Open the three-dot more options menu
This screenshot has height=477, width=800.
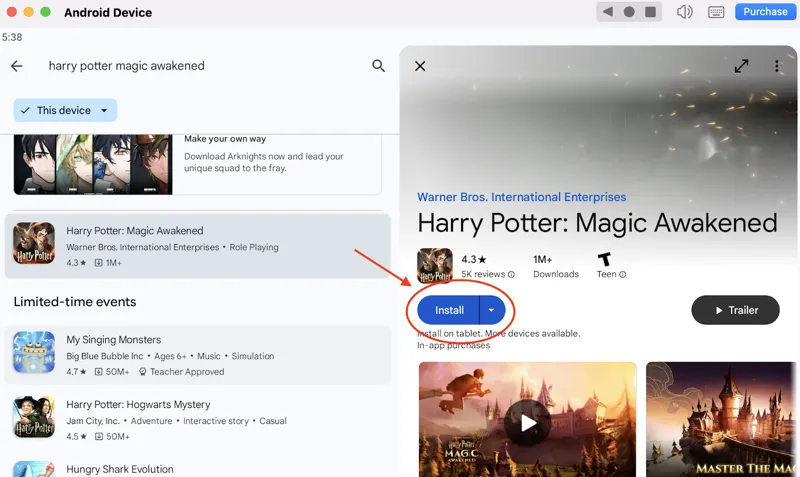point(776,66)
